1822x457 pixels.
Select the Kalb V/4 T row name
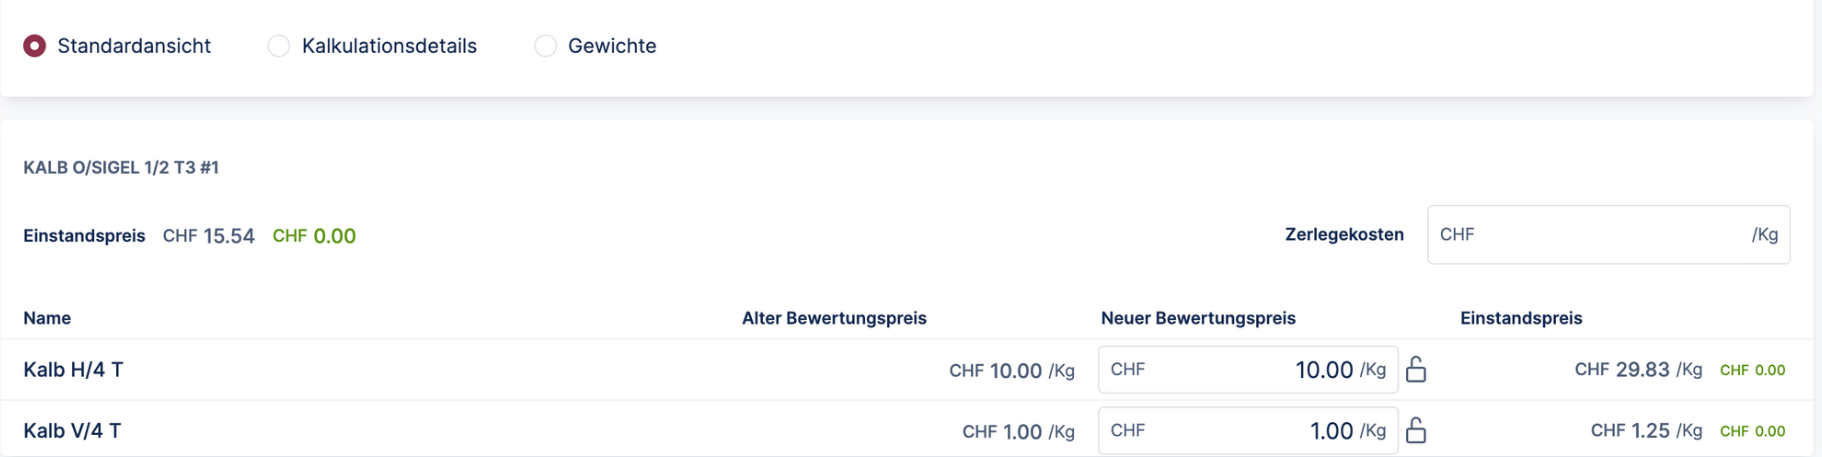(72, 431)
